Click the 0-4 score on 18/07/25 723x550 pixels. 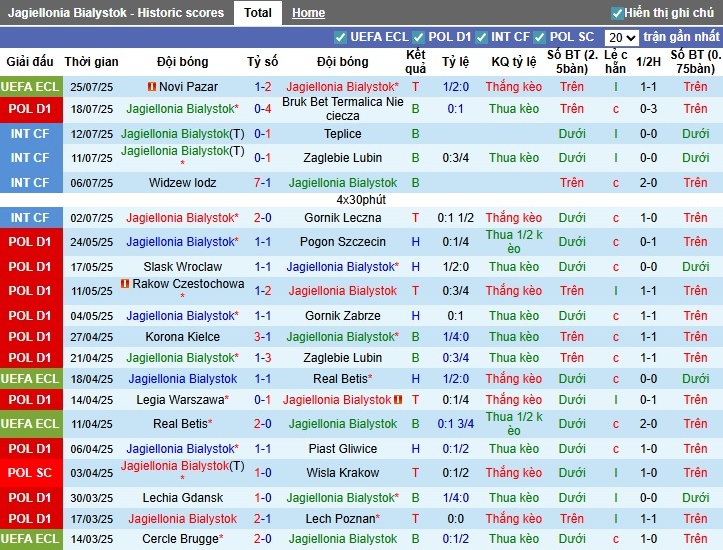click(x=262, y=109)
